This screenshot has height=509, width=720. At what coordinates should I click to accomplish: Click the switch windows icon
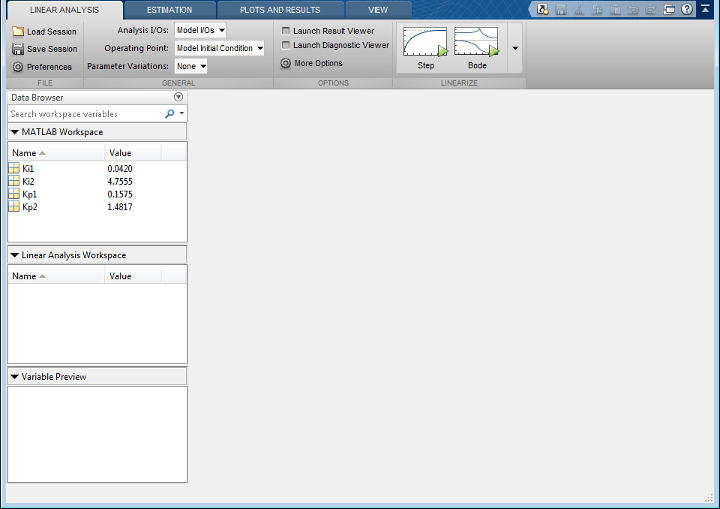pos(669,9)
